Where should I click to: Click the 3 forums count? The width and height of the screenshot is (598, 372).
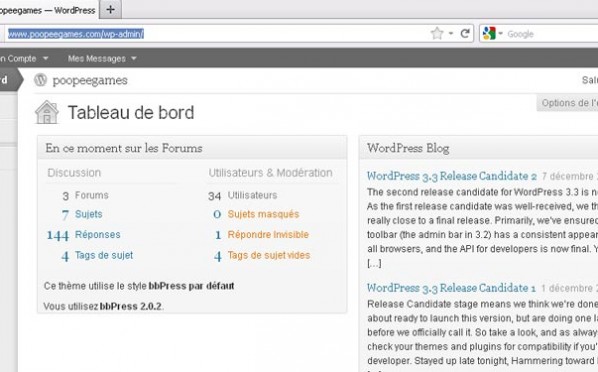(x=65, y=196)
